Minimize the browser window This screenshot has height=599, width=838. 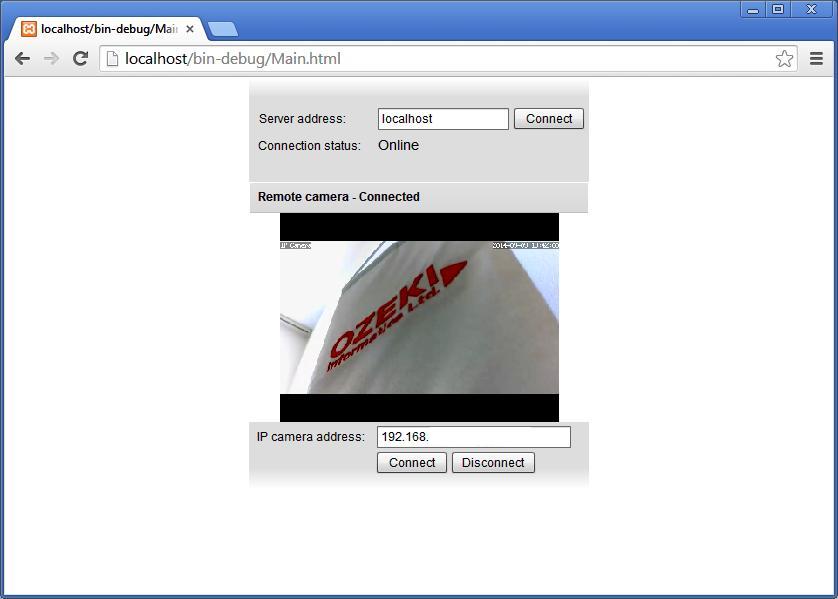[x=753, y=9]
